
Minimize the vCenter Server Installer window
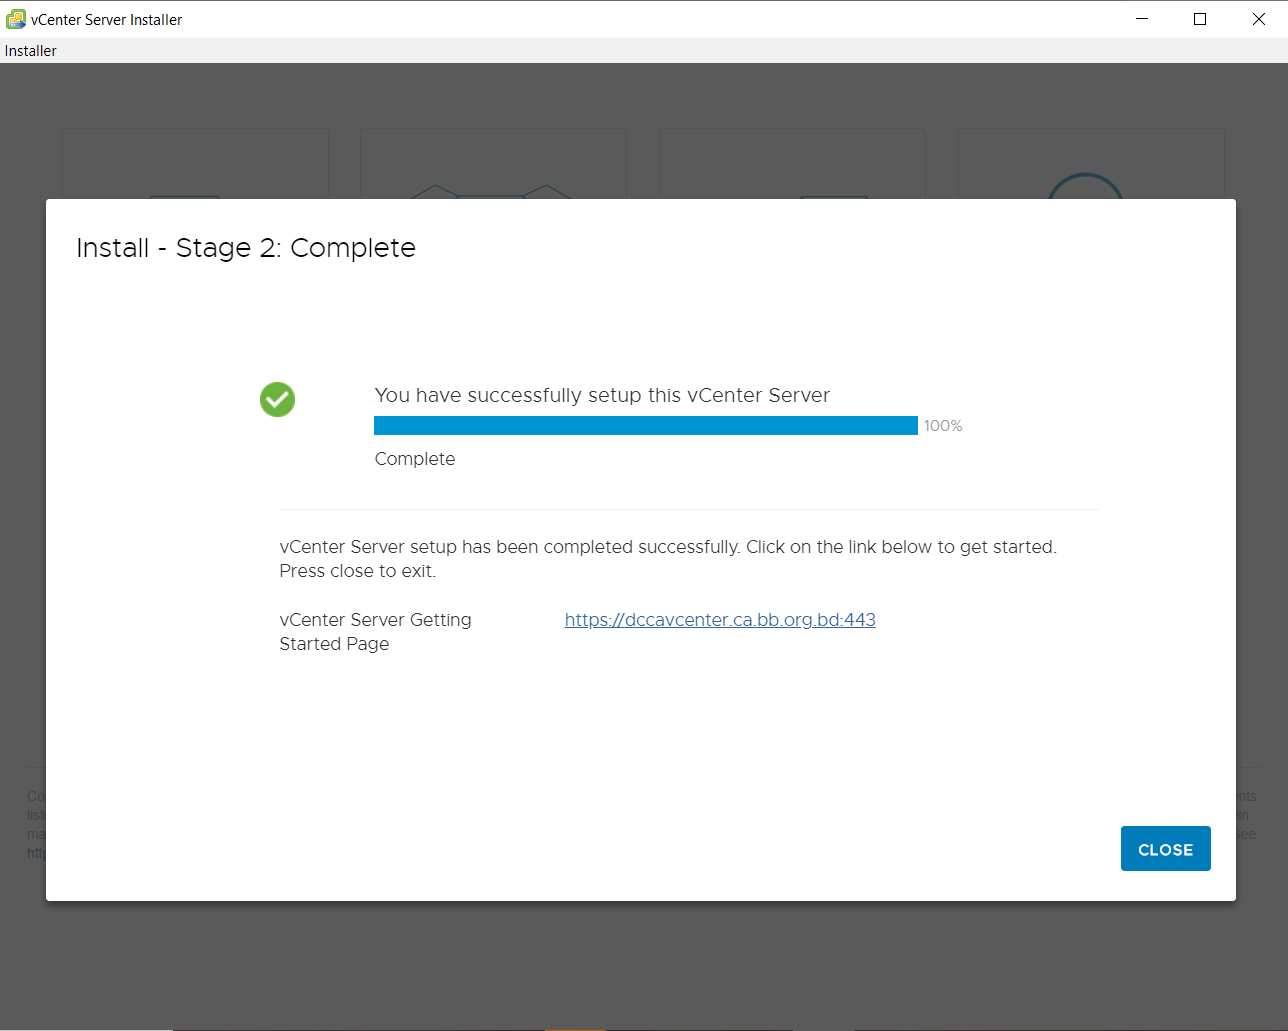coord(1142,19)
